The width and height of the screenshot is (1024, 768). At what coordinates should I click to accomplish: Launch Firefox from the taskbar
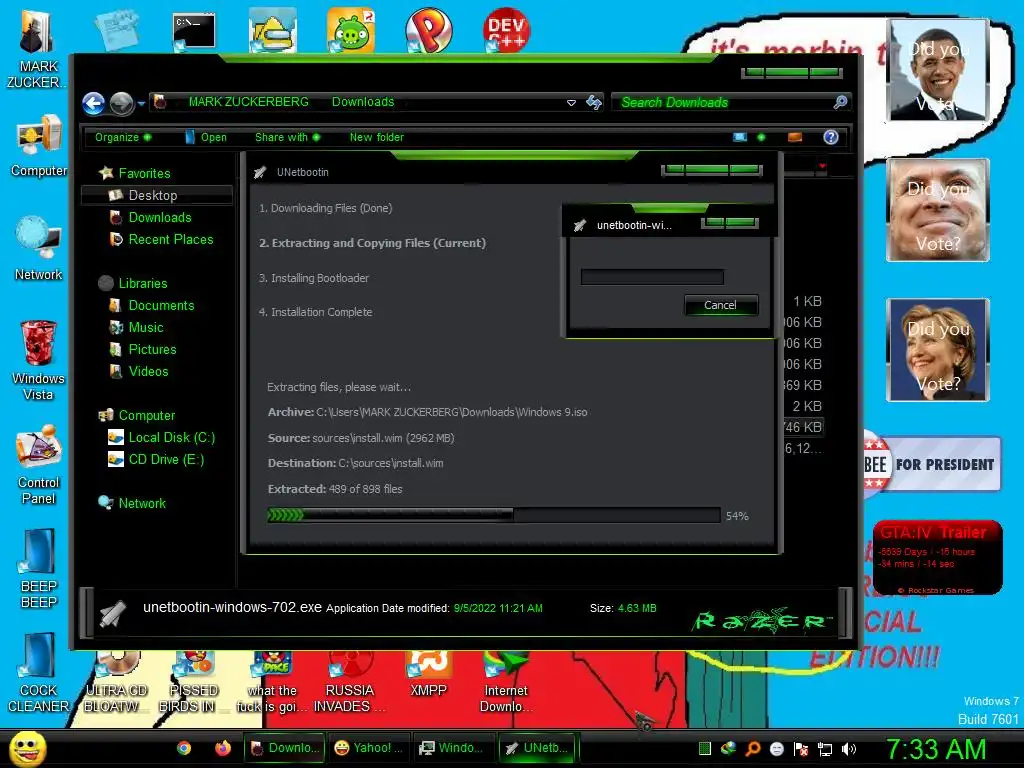pos(223,748)
